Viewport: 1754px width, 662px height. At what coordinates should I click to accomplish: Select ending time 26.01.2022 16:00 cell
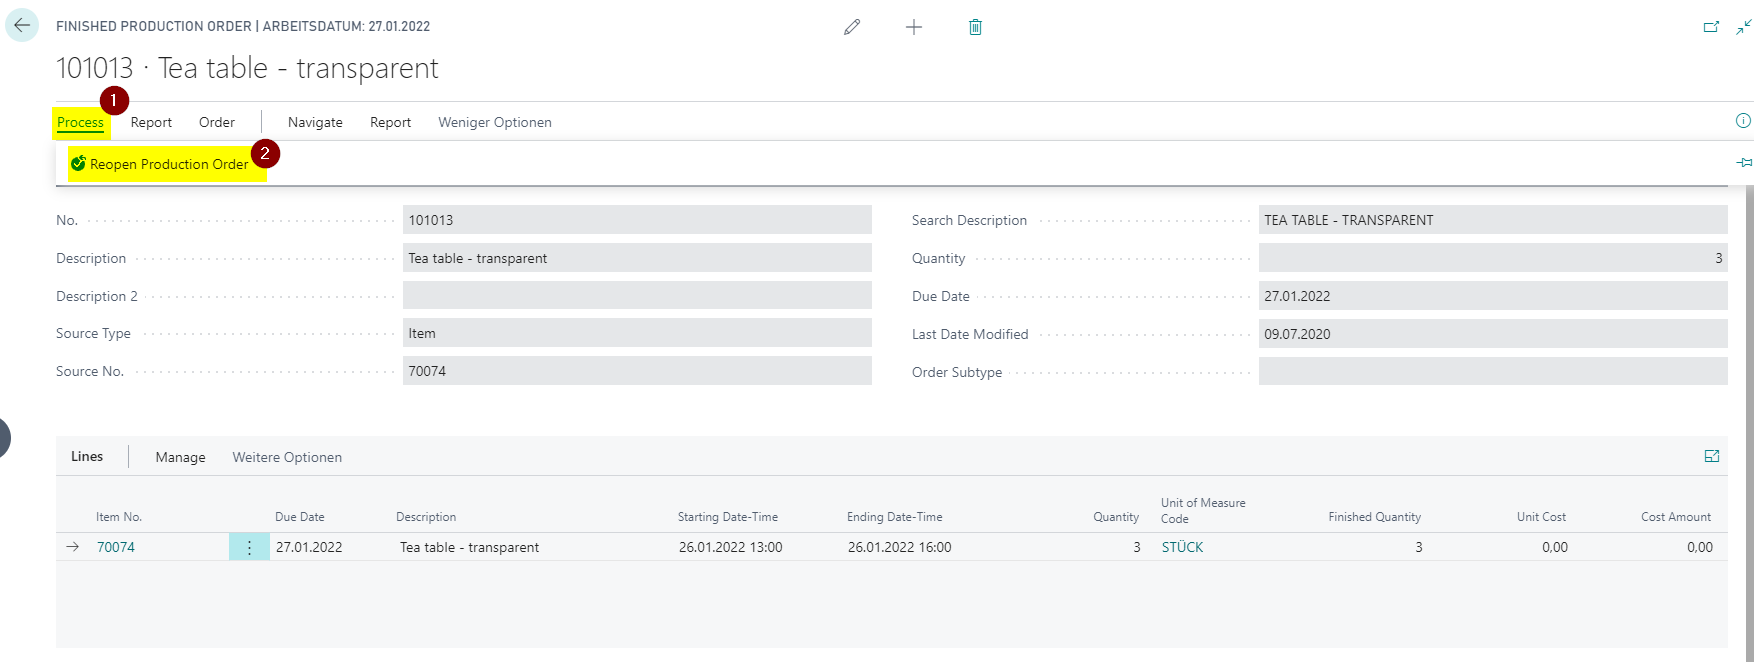pos(900,547)
